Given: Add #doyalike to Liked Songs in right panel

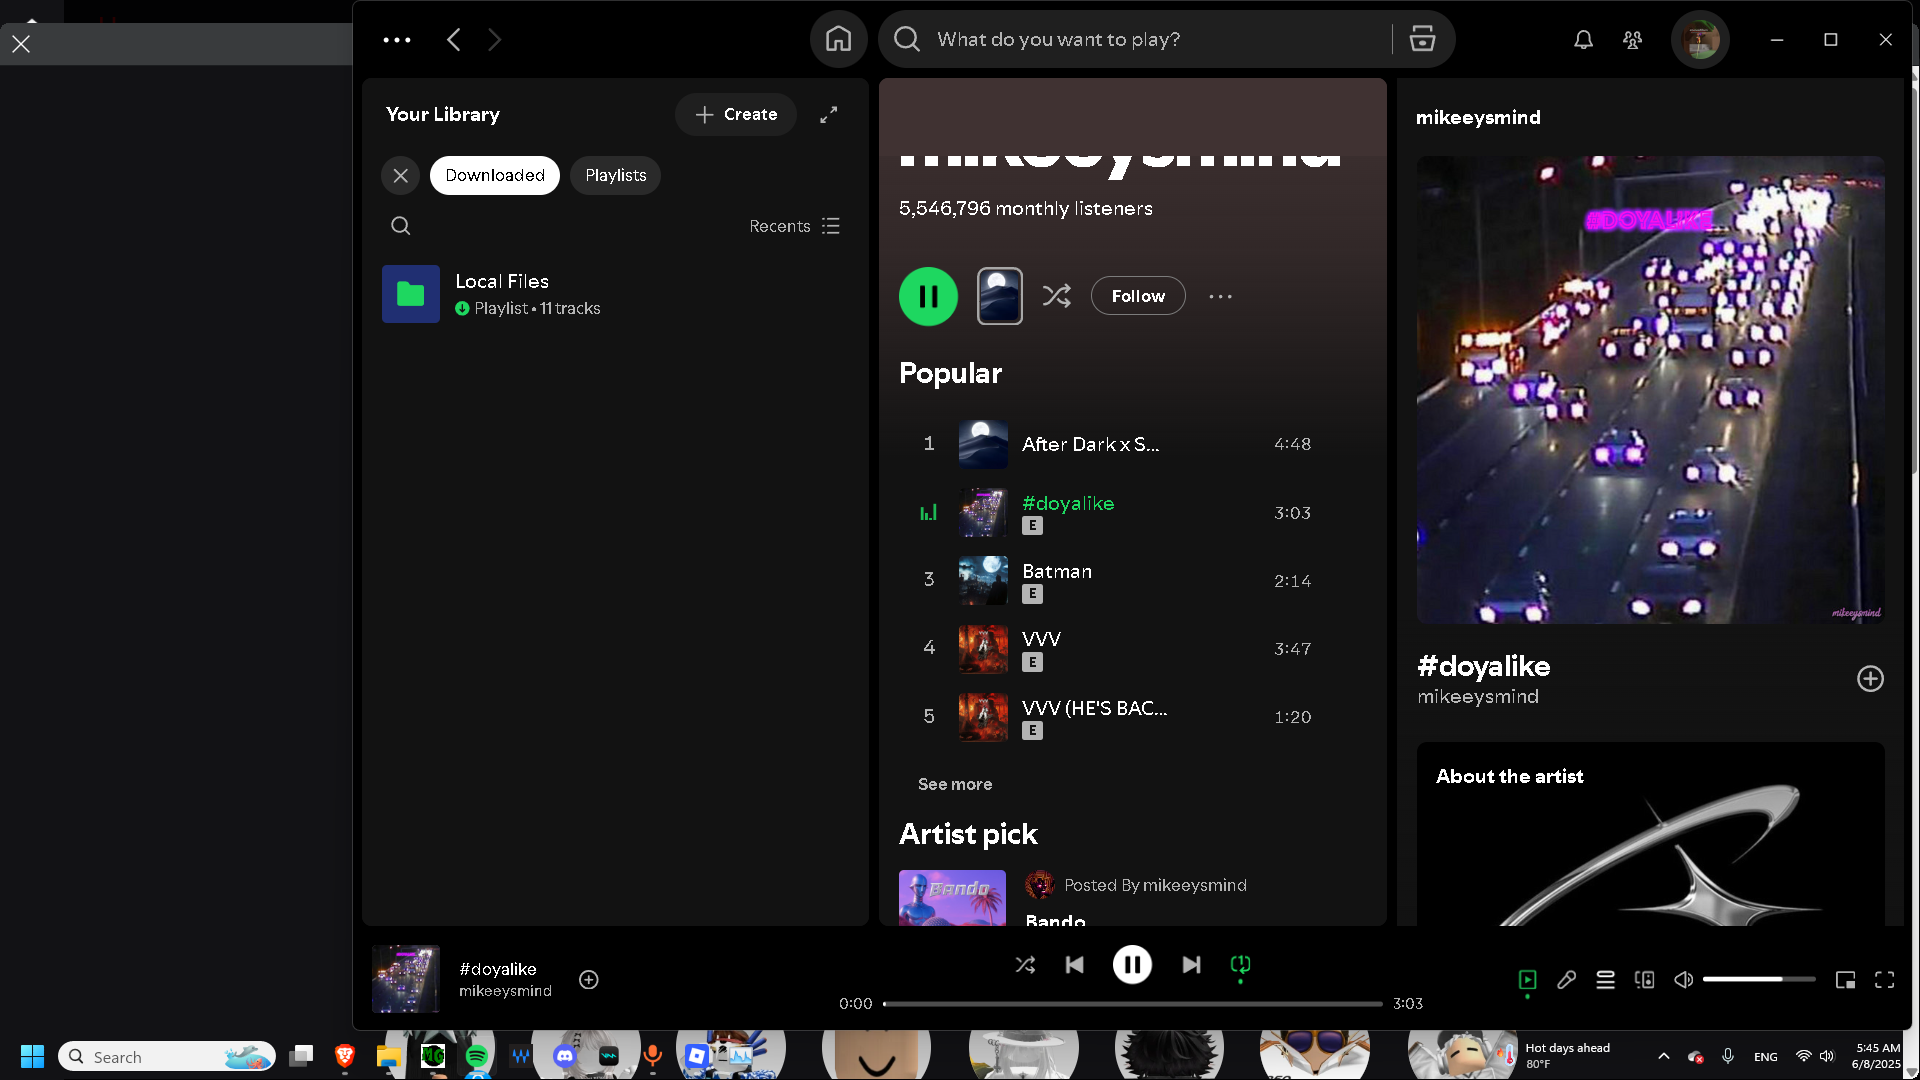Looking at the screenshot, I should pos(1870,679).
